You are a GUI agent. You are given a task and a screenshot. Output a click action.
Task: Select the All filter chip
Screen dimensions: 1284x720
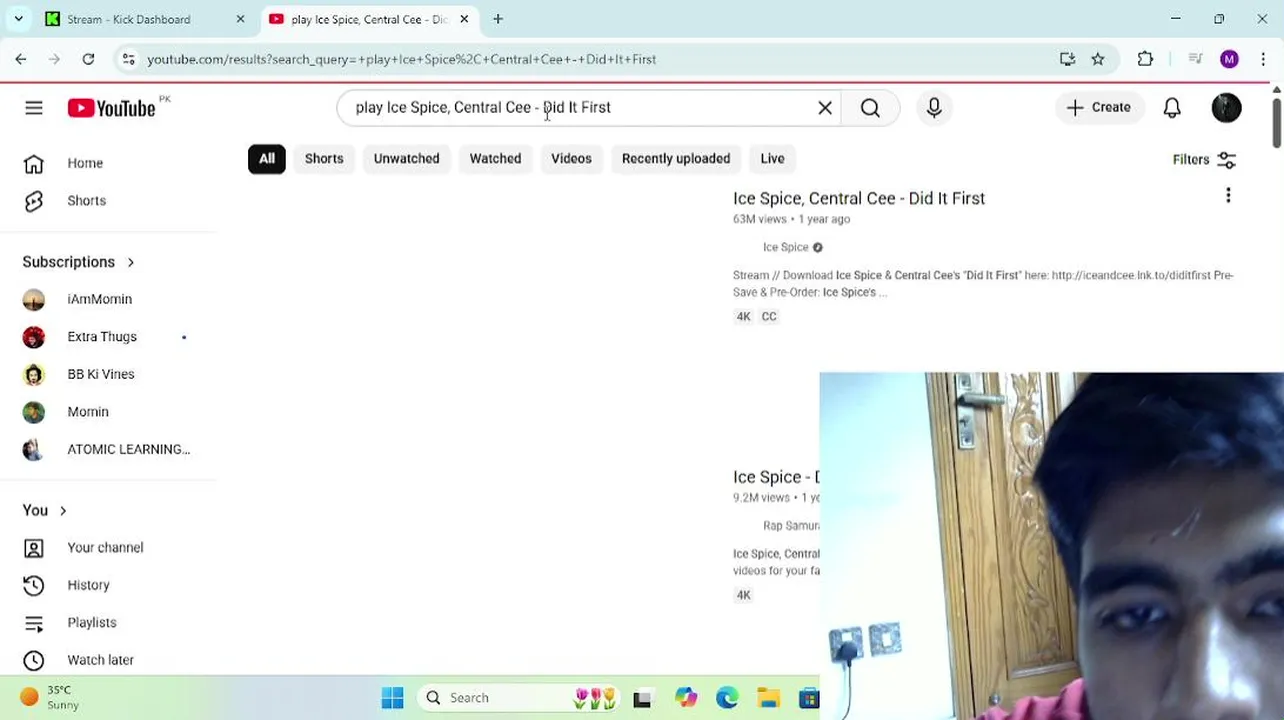click(x=267, y=159)
